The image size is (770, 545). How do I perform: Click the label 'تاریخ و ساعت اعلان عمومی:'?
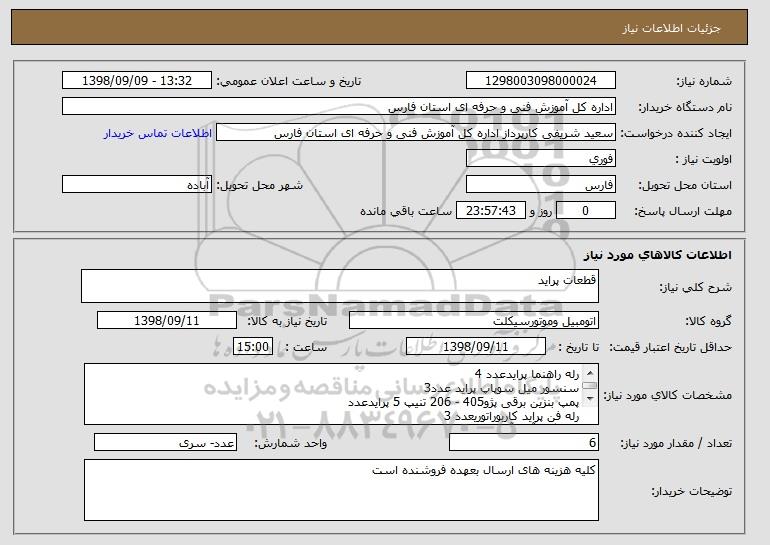pos(289,81)
